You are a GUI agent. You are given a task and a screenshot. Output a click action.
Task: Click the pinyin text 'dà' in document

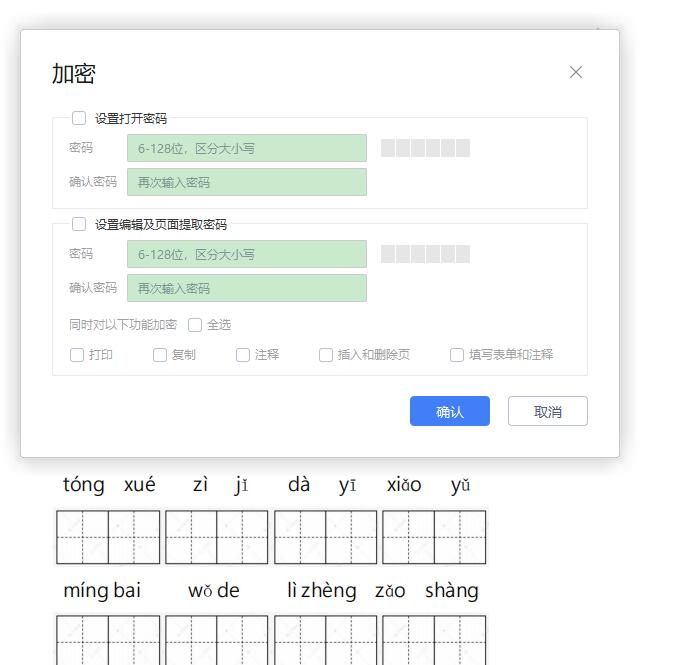coord(299,484)
